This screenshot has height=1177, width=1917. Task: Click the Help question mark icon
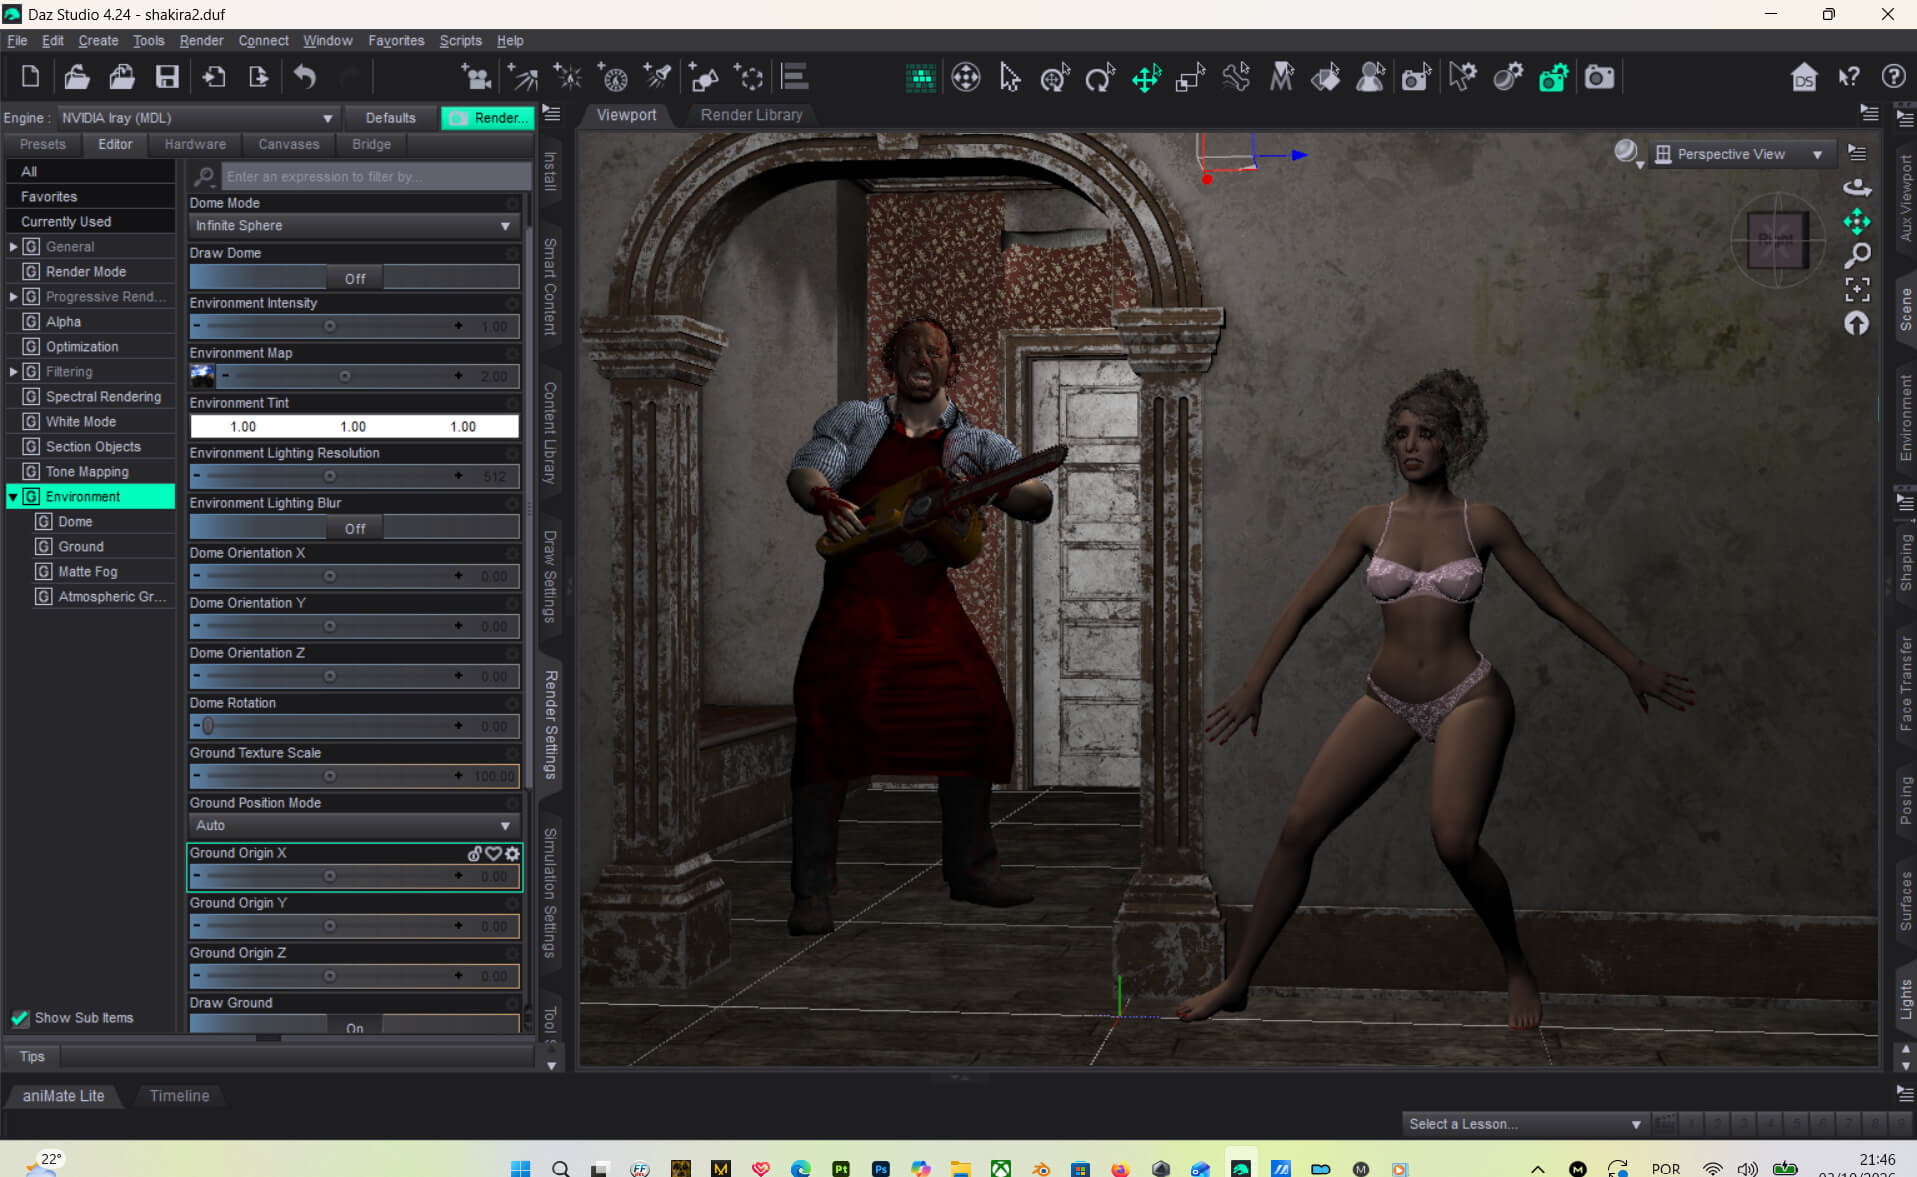(x=1893, y=77)
